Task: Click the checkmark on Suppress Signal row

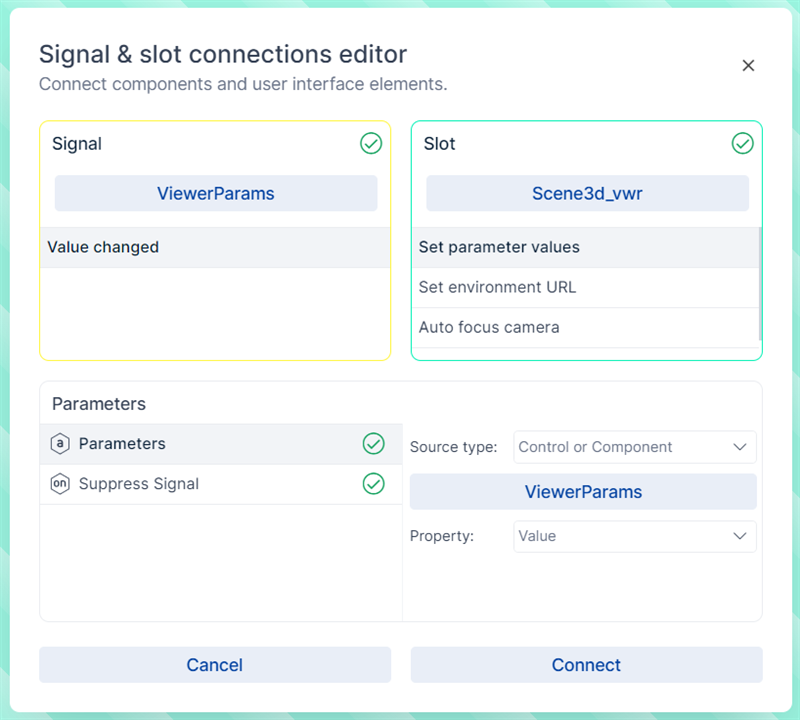Action: [x=373, y=484]
